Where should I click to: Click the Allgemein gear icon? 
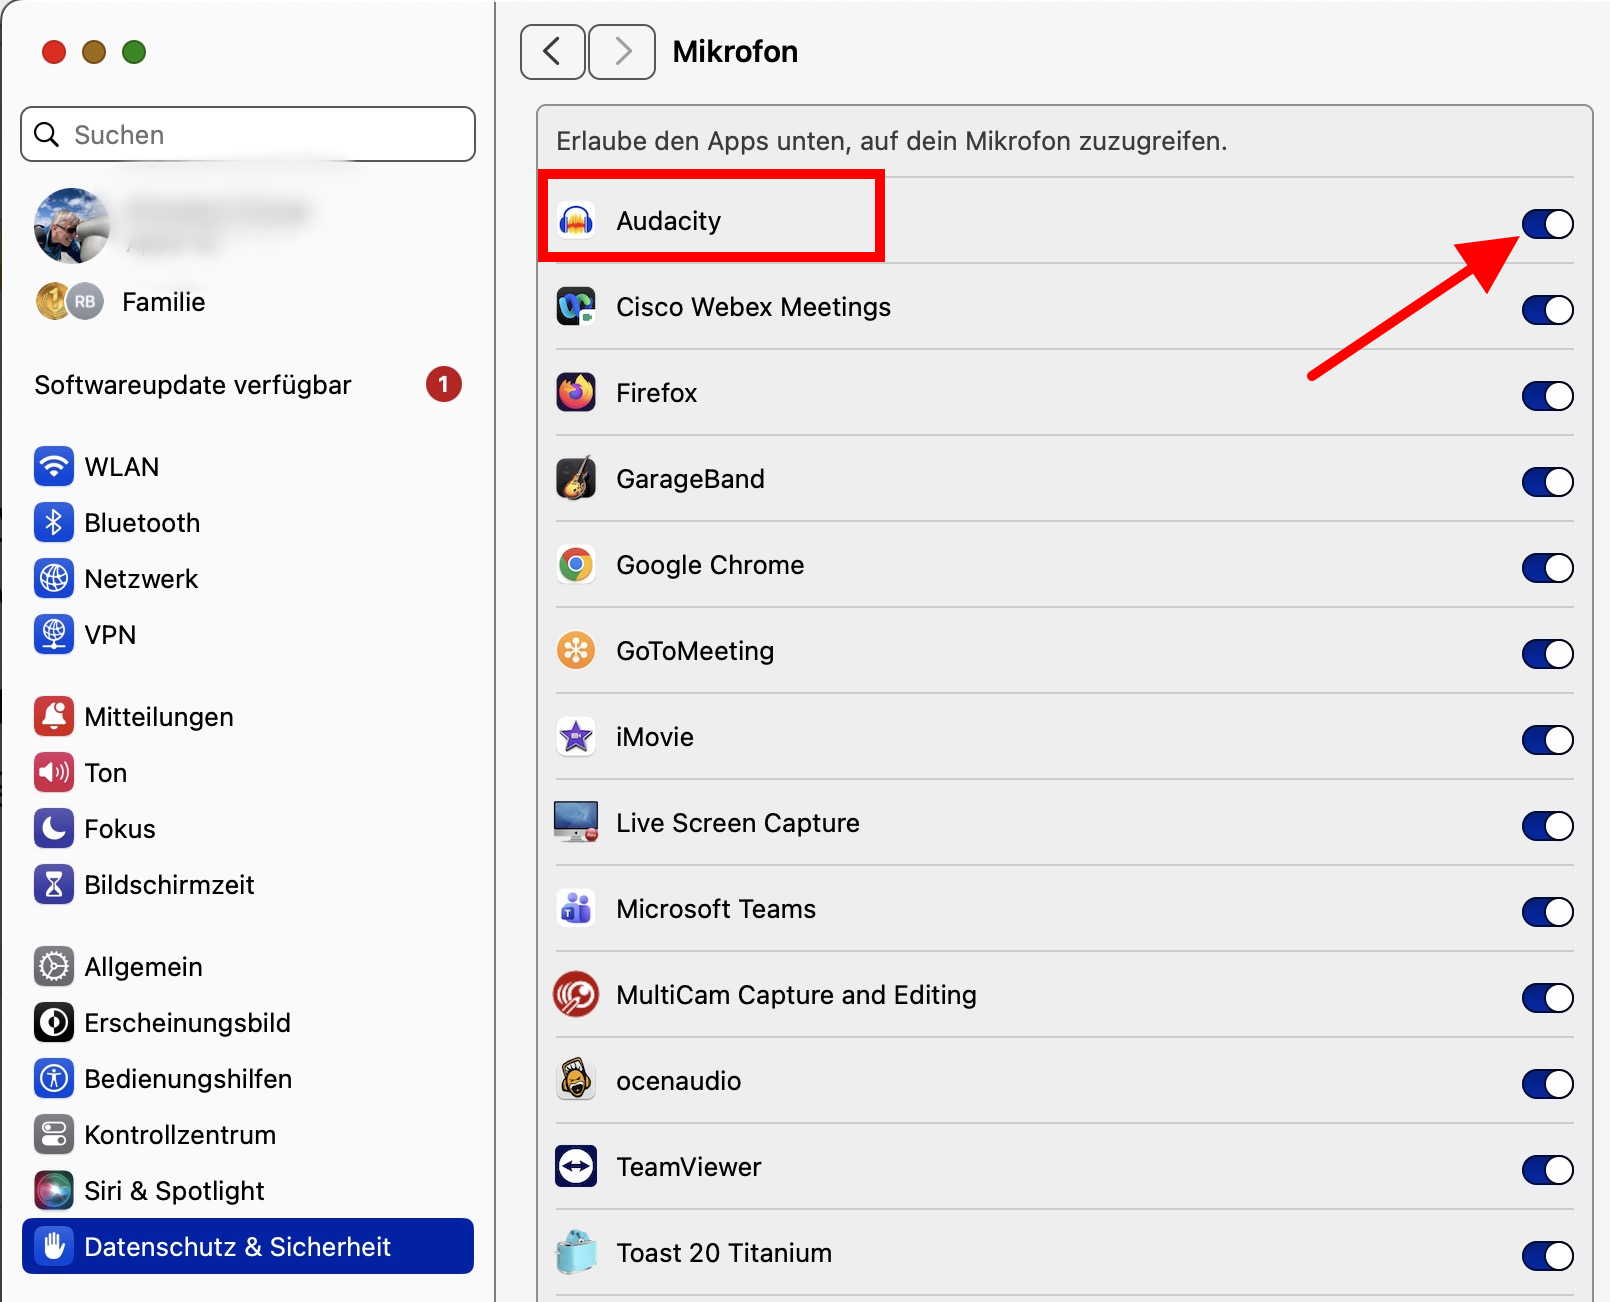point(54,966)
